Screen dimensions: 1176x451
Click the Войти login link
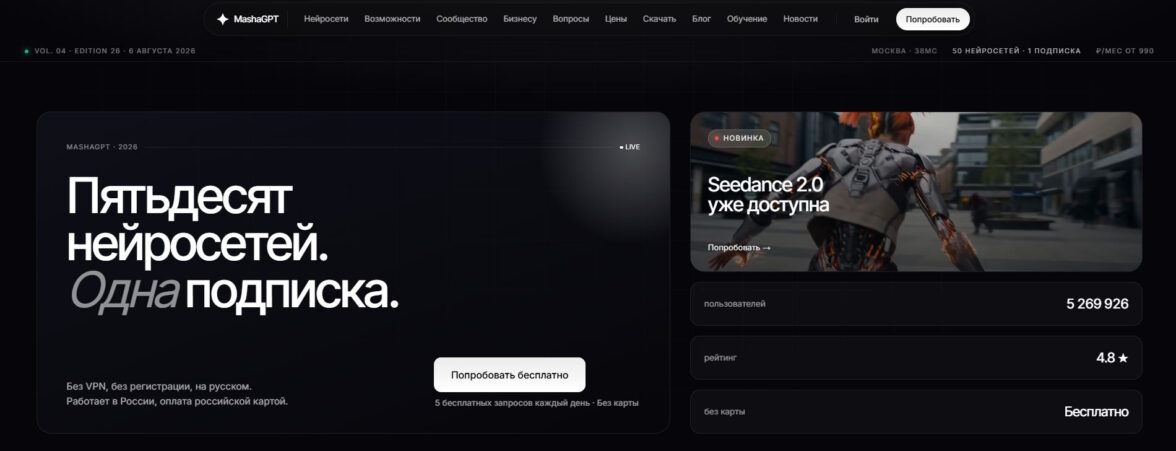click(866, 19)
